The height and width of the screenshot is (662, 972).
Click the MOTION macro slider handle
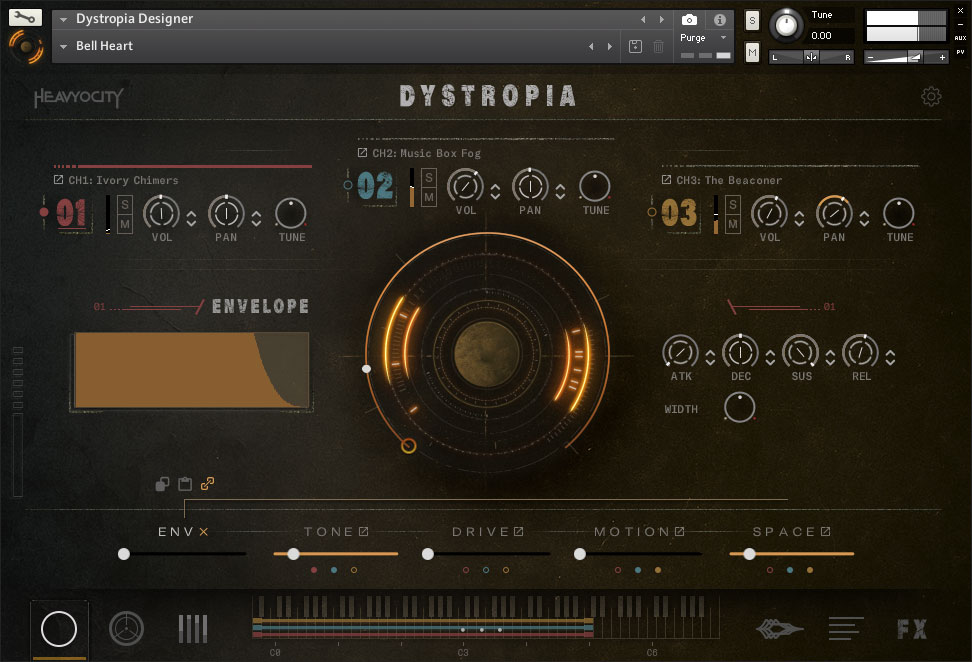(580, 553)
